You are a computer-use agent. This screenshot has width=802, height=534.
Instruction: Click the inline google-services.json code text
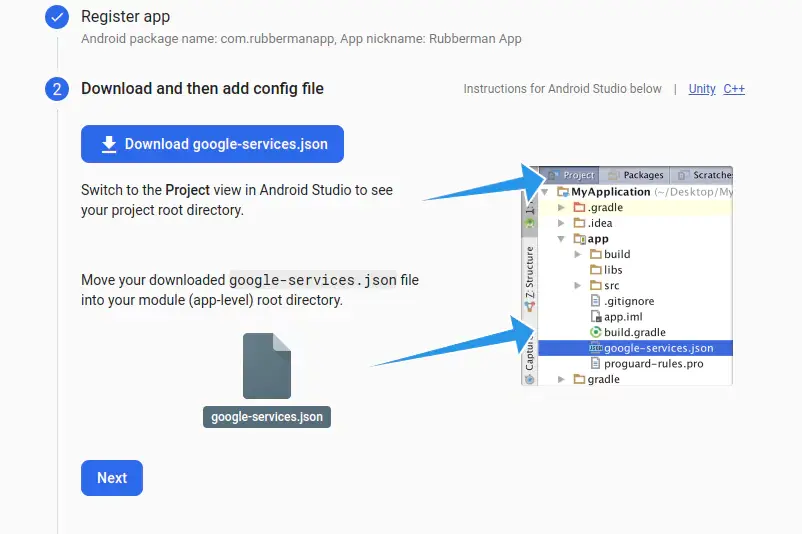[313, 280]
